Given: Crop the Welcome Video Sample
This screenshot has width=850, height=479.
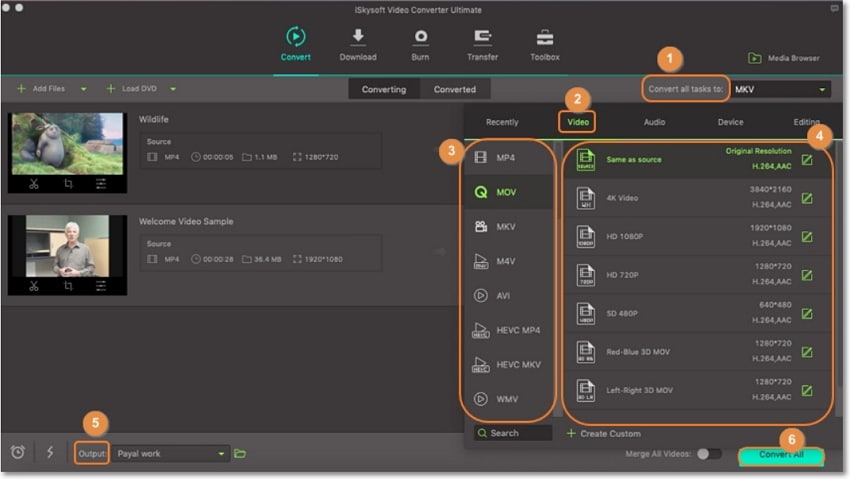Looking at the screenshot, I should (68, 286).
